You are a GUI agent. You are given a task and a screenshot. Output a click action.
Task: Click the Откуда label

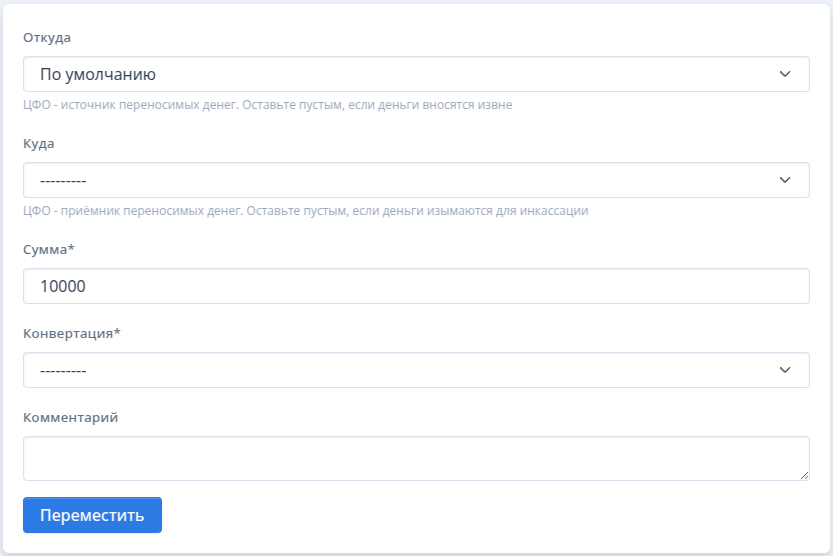tap(47, 38)
